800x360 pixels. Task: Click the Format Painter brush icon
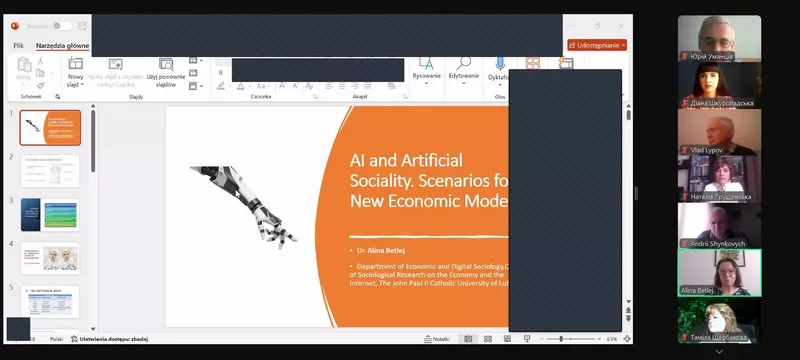40,86
